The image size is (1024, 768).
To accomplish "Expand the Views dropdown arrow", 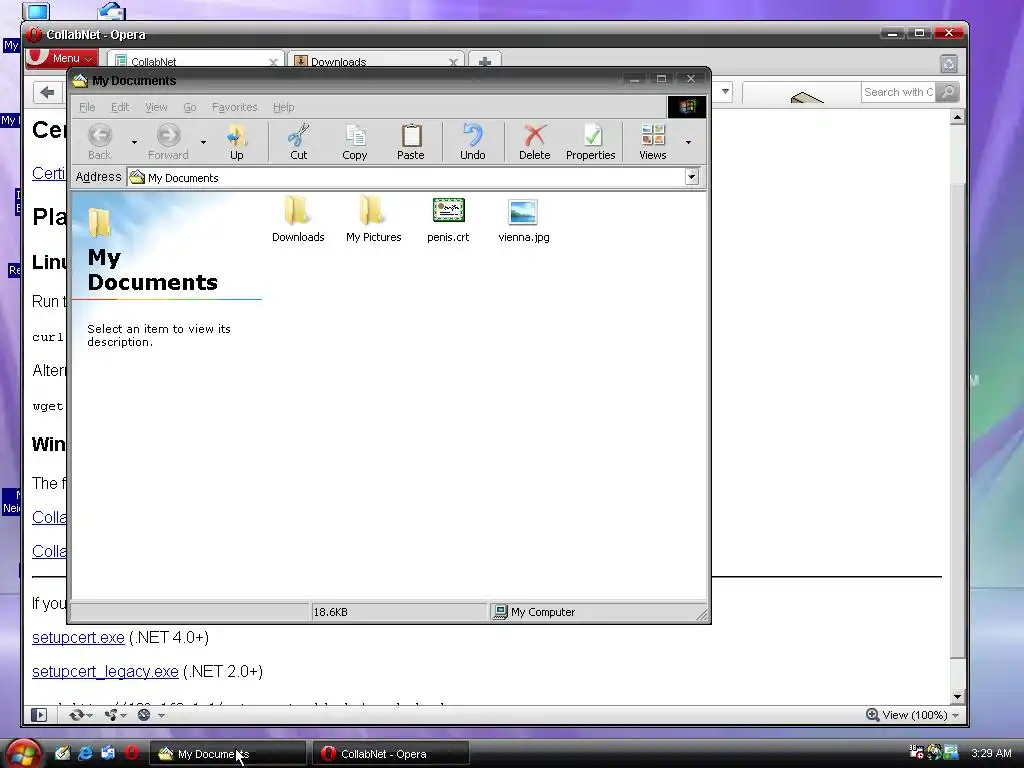I will pyautogui.click(x=688, y=142).
